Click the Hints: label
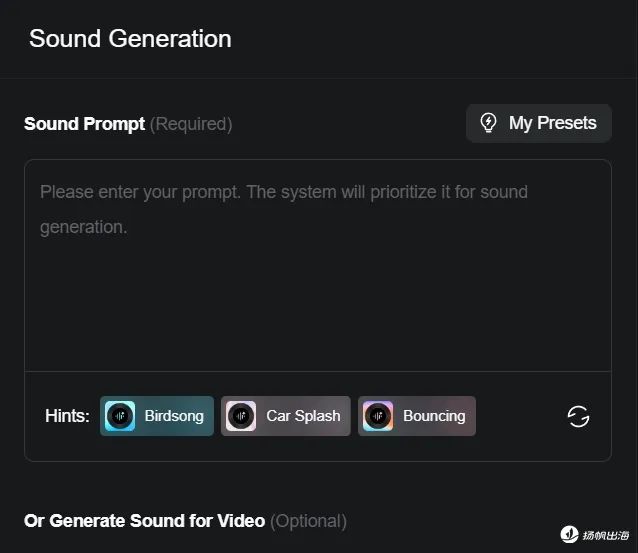 67,416
